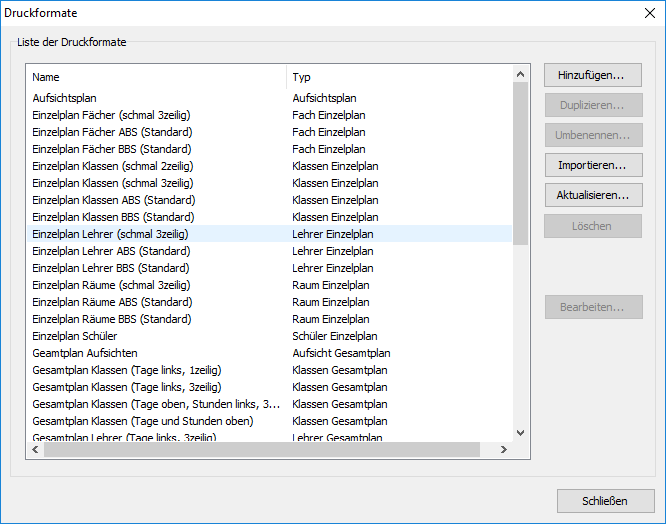
Task: Select the 'Geamtplan Aufsichten' entry
Action: pos(85,353)
